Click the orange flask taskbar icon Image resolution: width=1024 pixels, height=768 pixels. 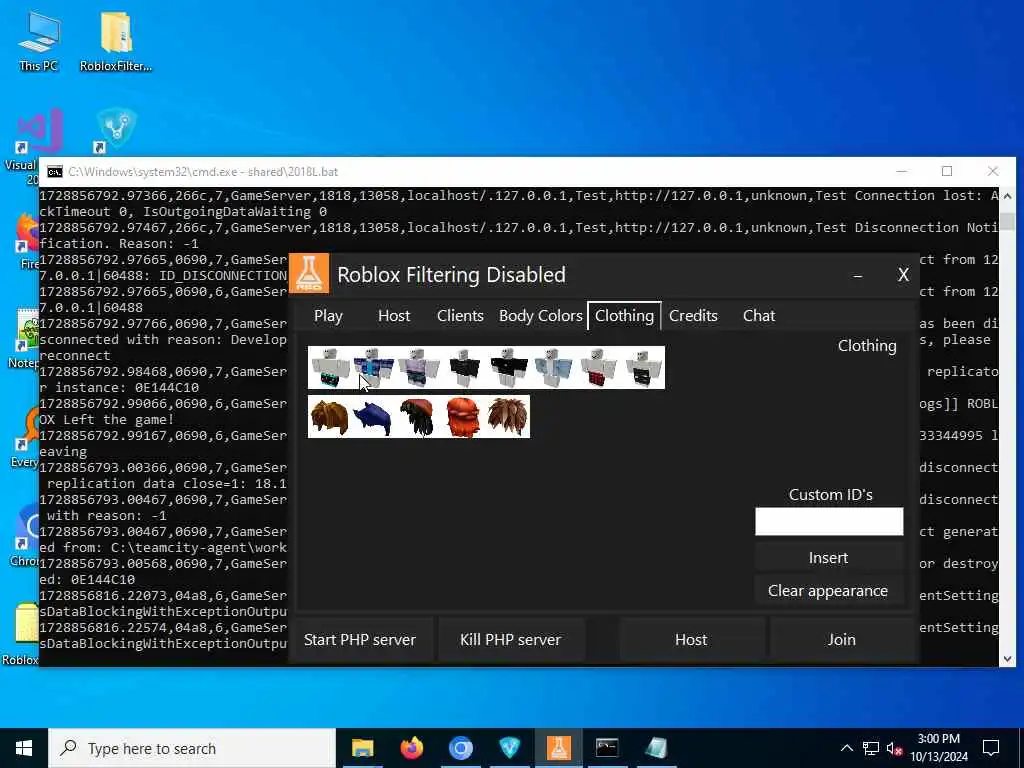558,748
